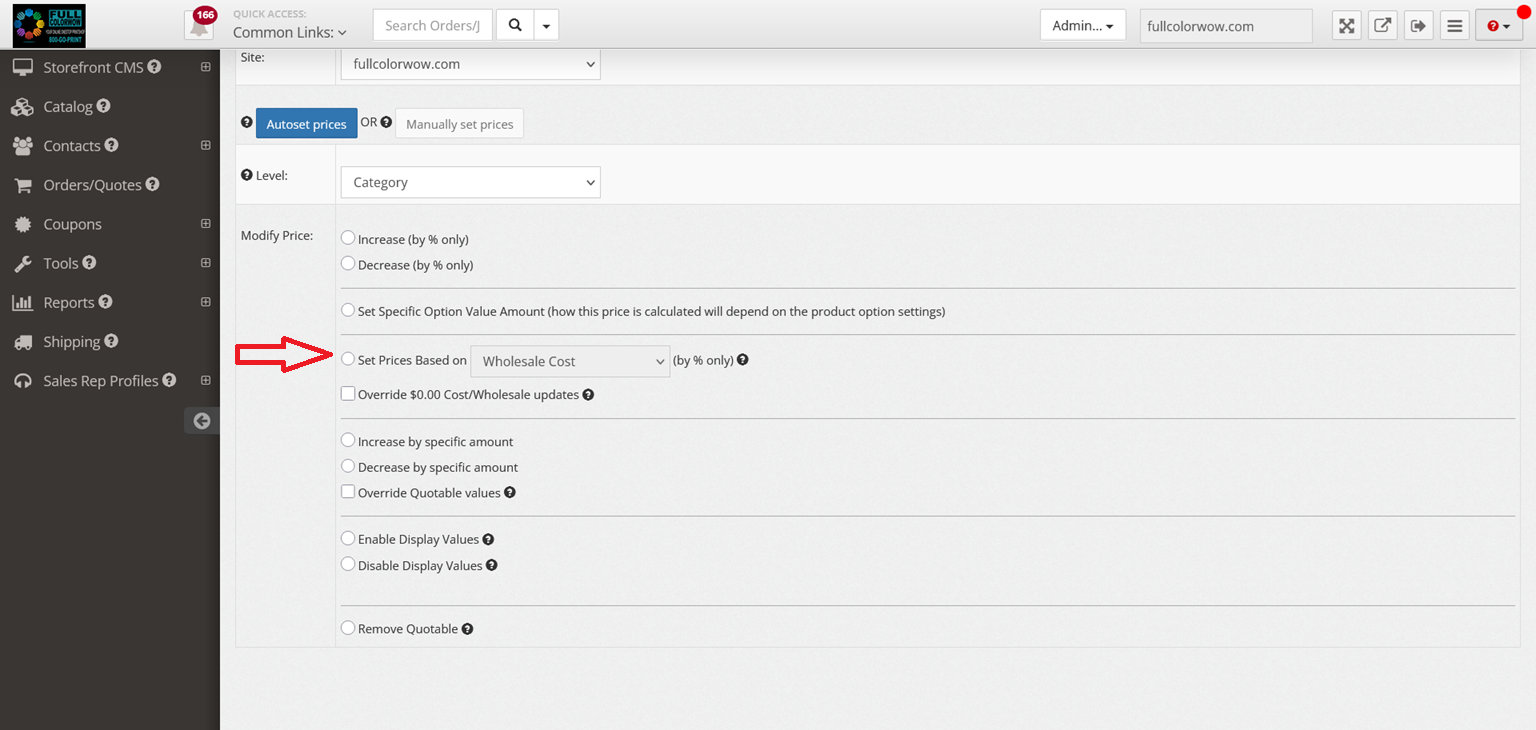Open storefront via external link icon
1536x730 pixels.
click(x=1382, y=26)
